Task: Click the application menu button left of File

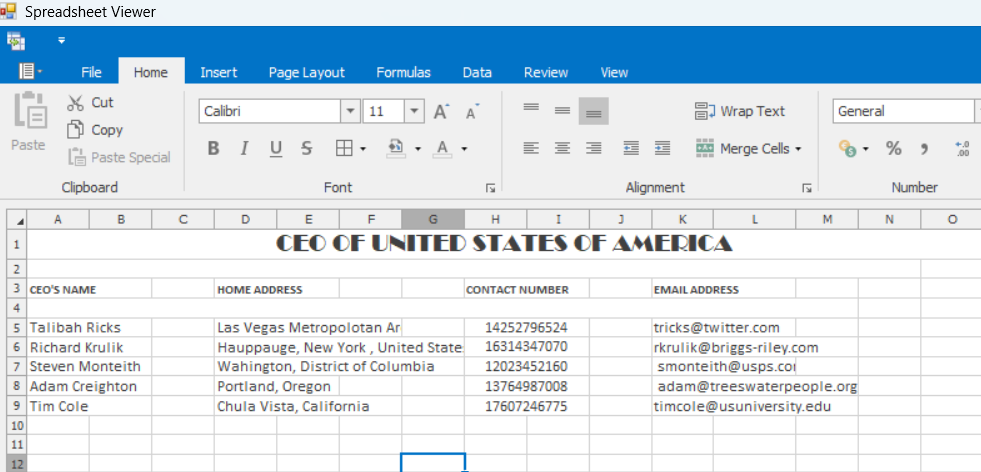Action: tap(30, 71)
